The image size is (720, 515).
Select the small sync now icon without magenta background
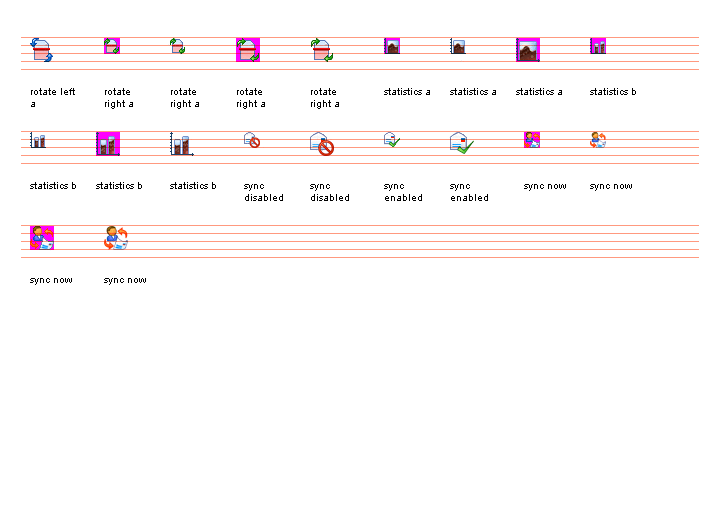(x=598, y=140)
